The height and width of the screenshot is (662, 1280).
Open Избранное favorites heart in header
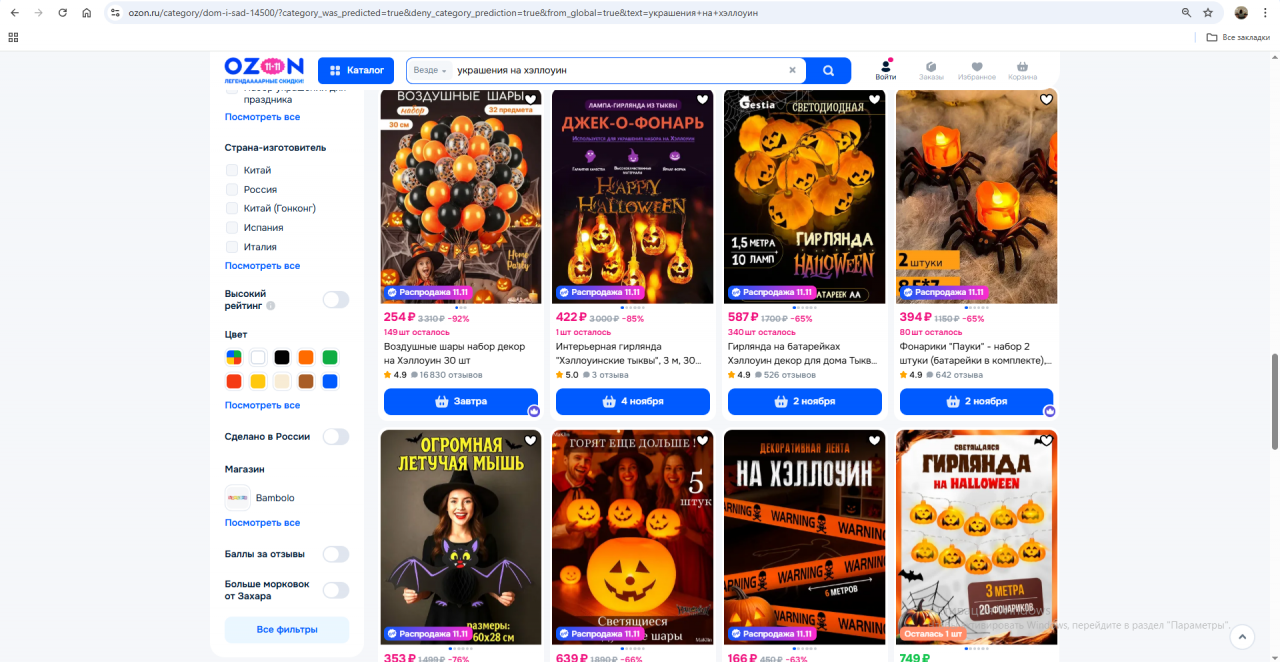(976, 70)
